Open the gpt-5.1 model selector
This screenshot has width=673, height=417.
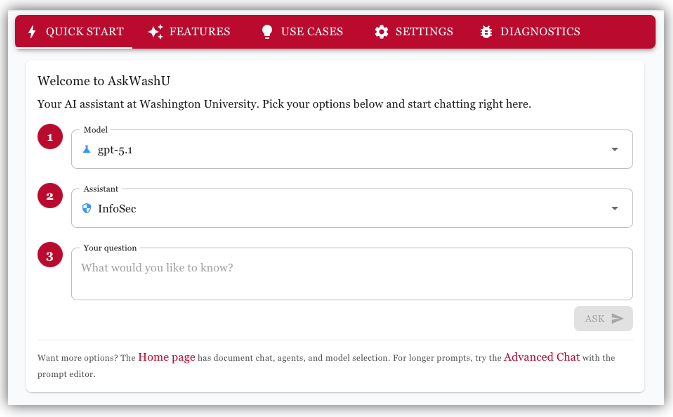[350, 149]
